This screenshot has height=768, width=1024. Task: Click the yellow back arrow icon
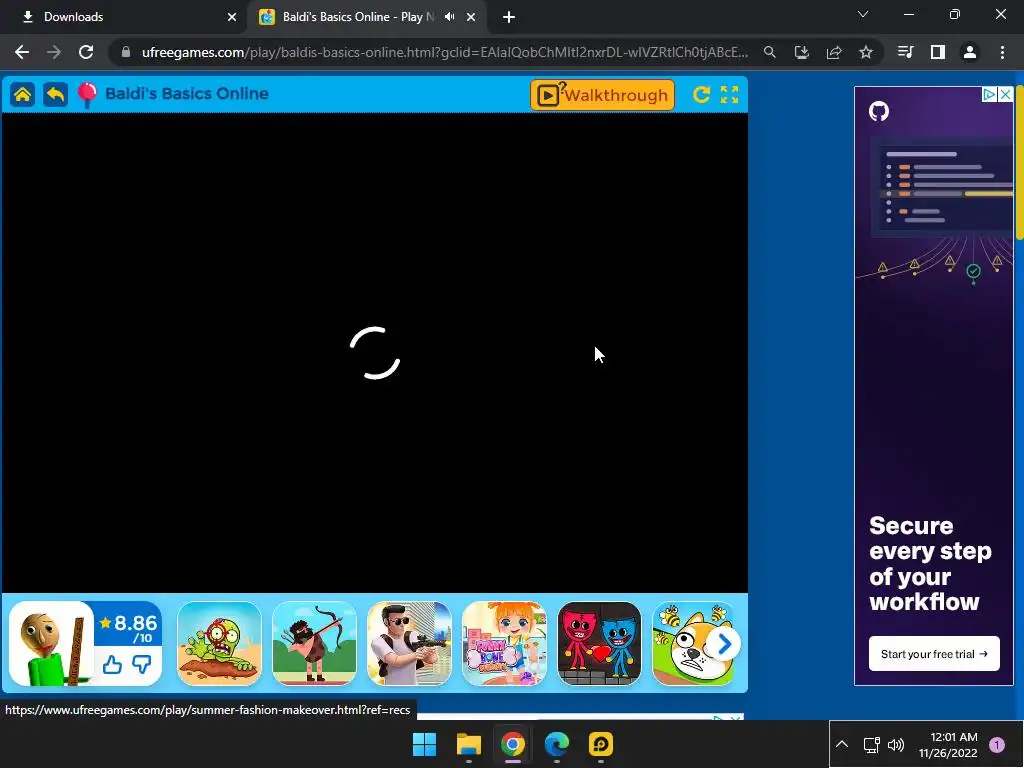pos(56,95)
